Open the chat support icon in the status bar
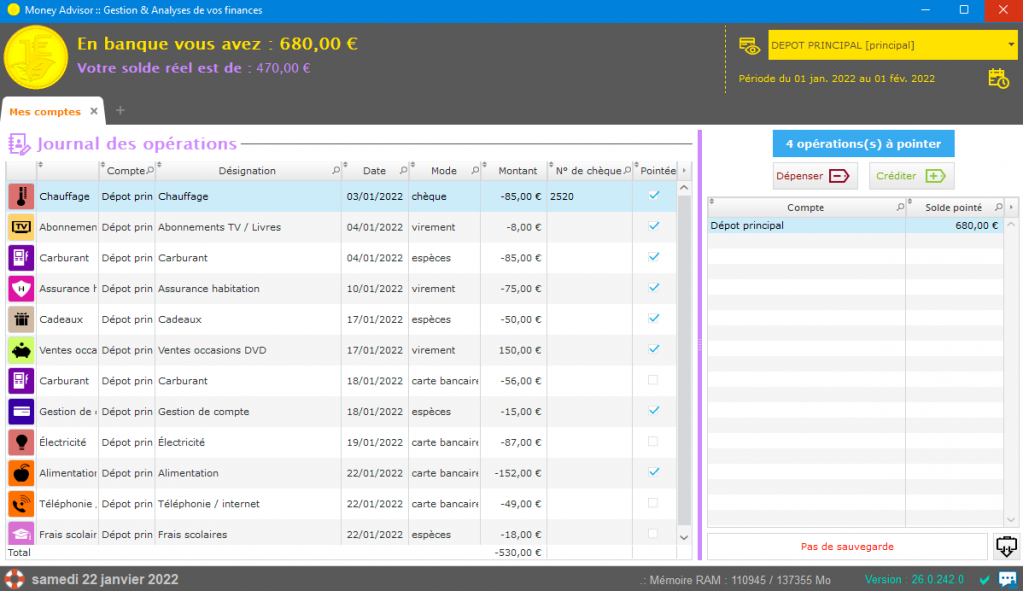The width and height of the screenshot is (1024, 591). (1008, 578)
